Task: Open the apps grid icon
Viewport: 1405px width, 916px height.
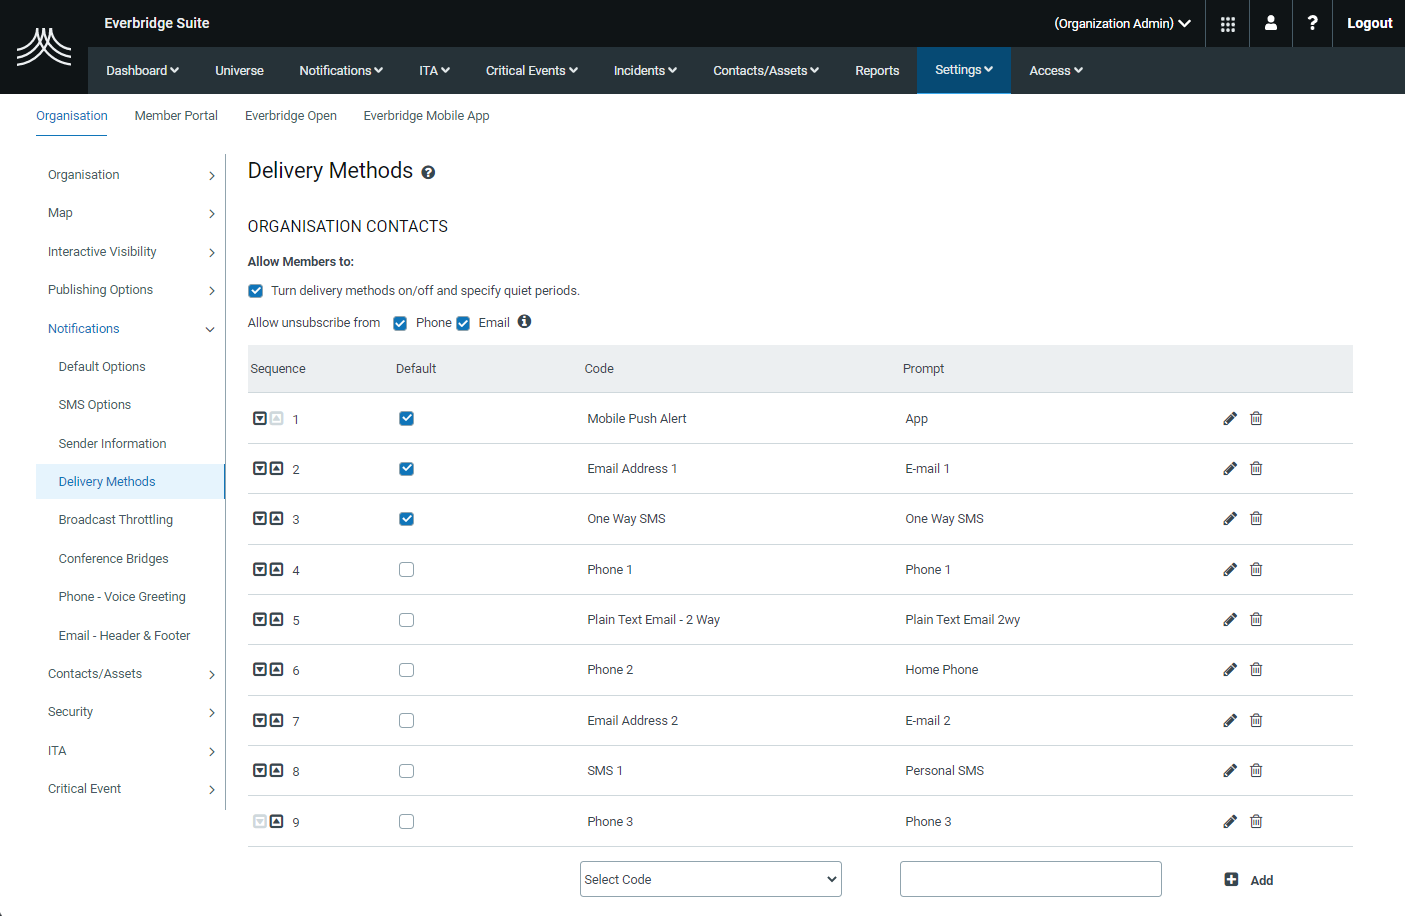Action: point(1228,23)
